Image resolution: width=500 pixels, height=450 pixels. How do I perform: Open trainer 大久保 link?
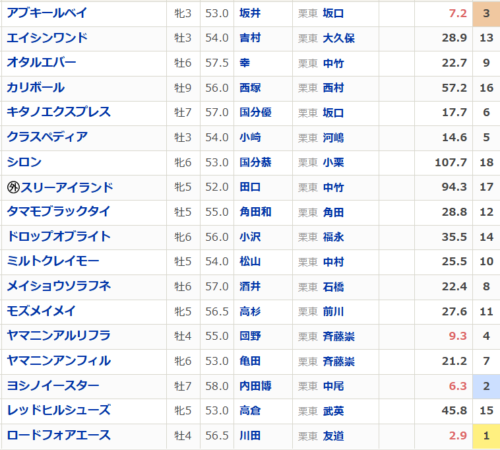pyautogui.click(x=339, y=38)
